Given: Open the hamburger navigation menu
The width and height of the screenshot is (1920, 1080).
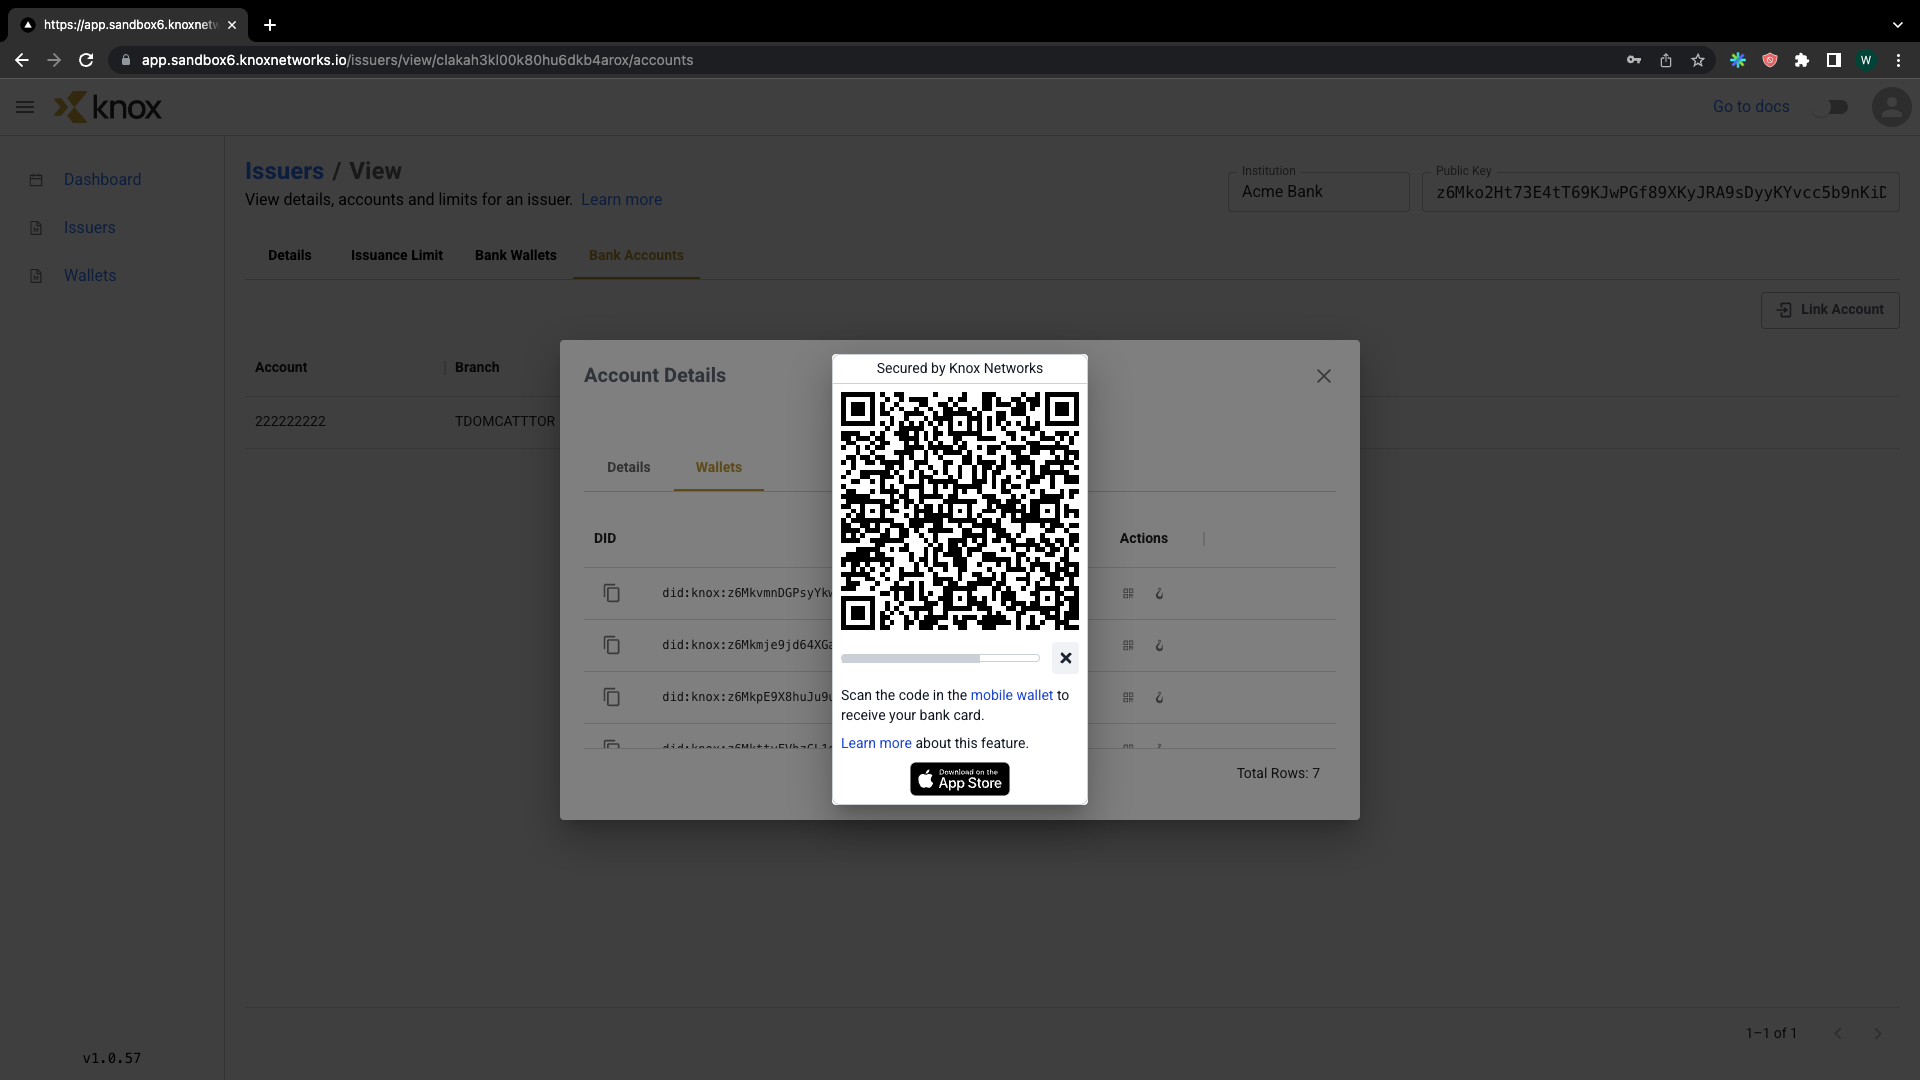Looking at the screenshot, I should coord(25,107).
